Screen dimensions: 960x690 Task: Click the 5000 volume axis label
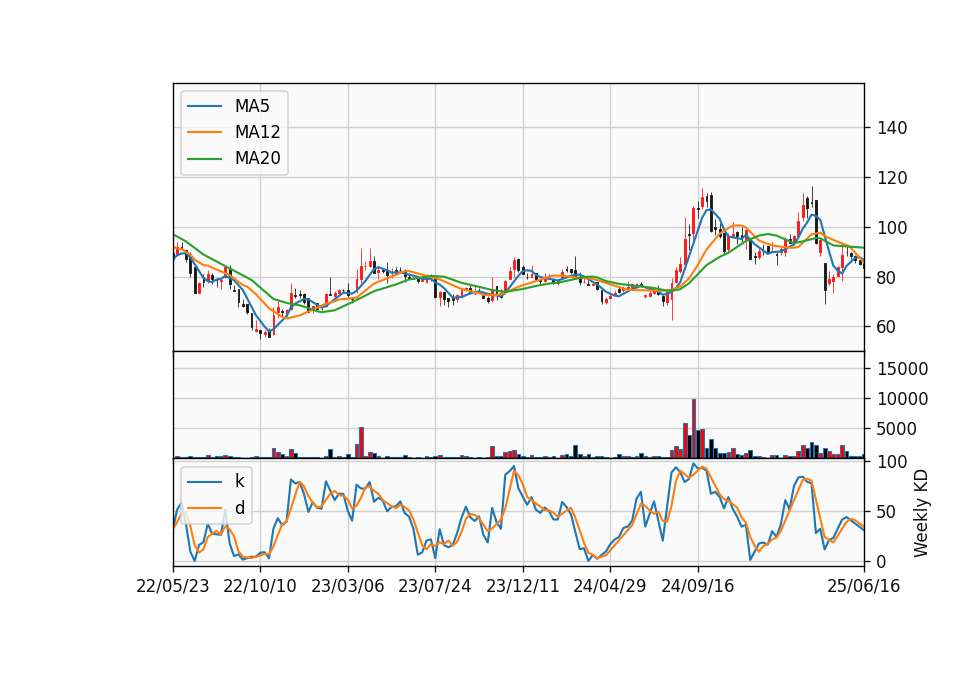[897, 429]
